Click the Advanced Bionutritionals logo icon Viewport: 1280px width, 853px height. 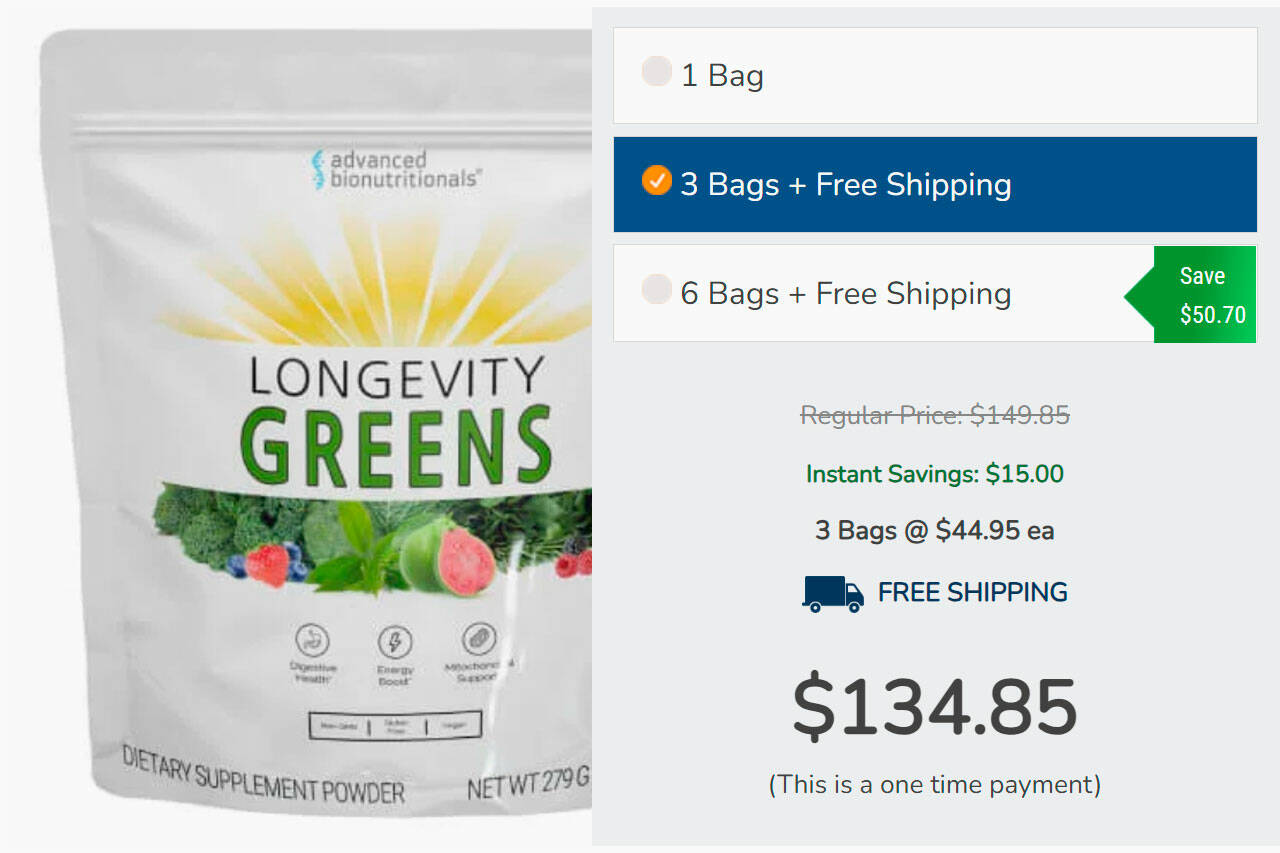(x=318, y=170)
